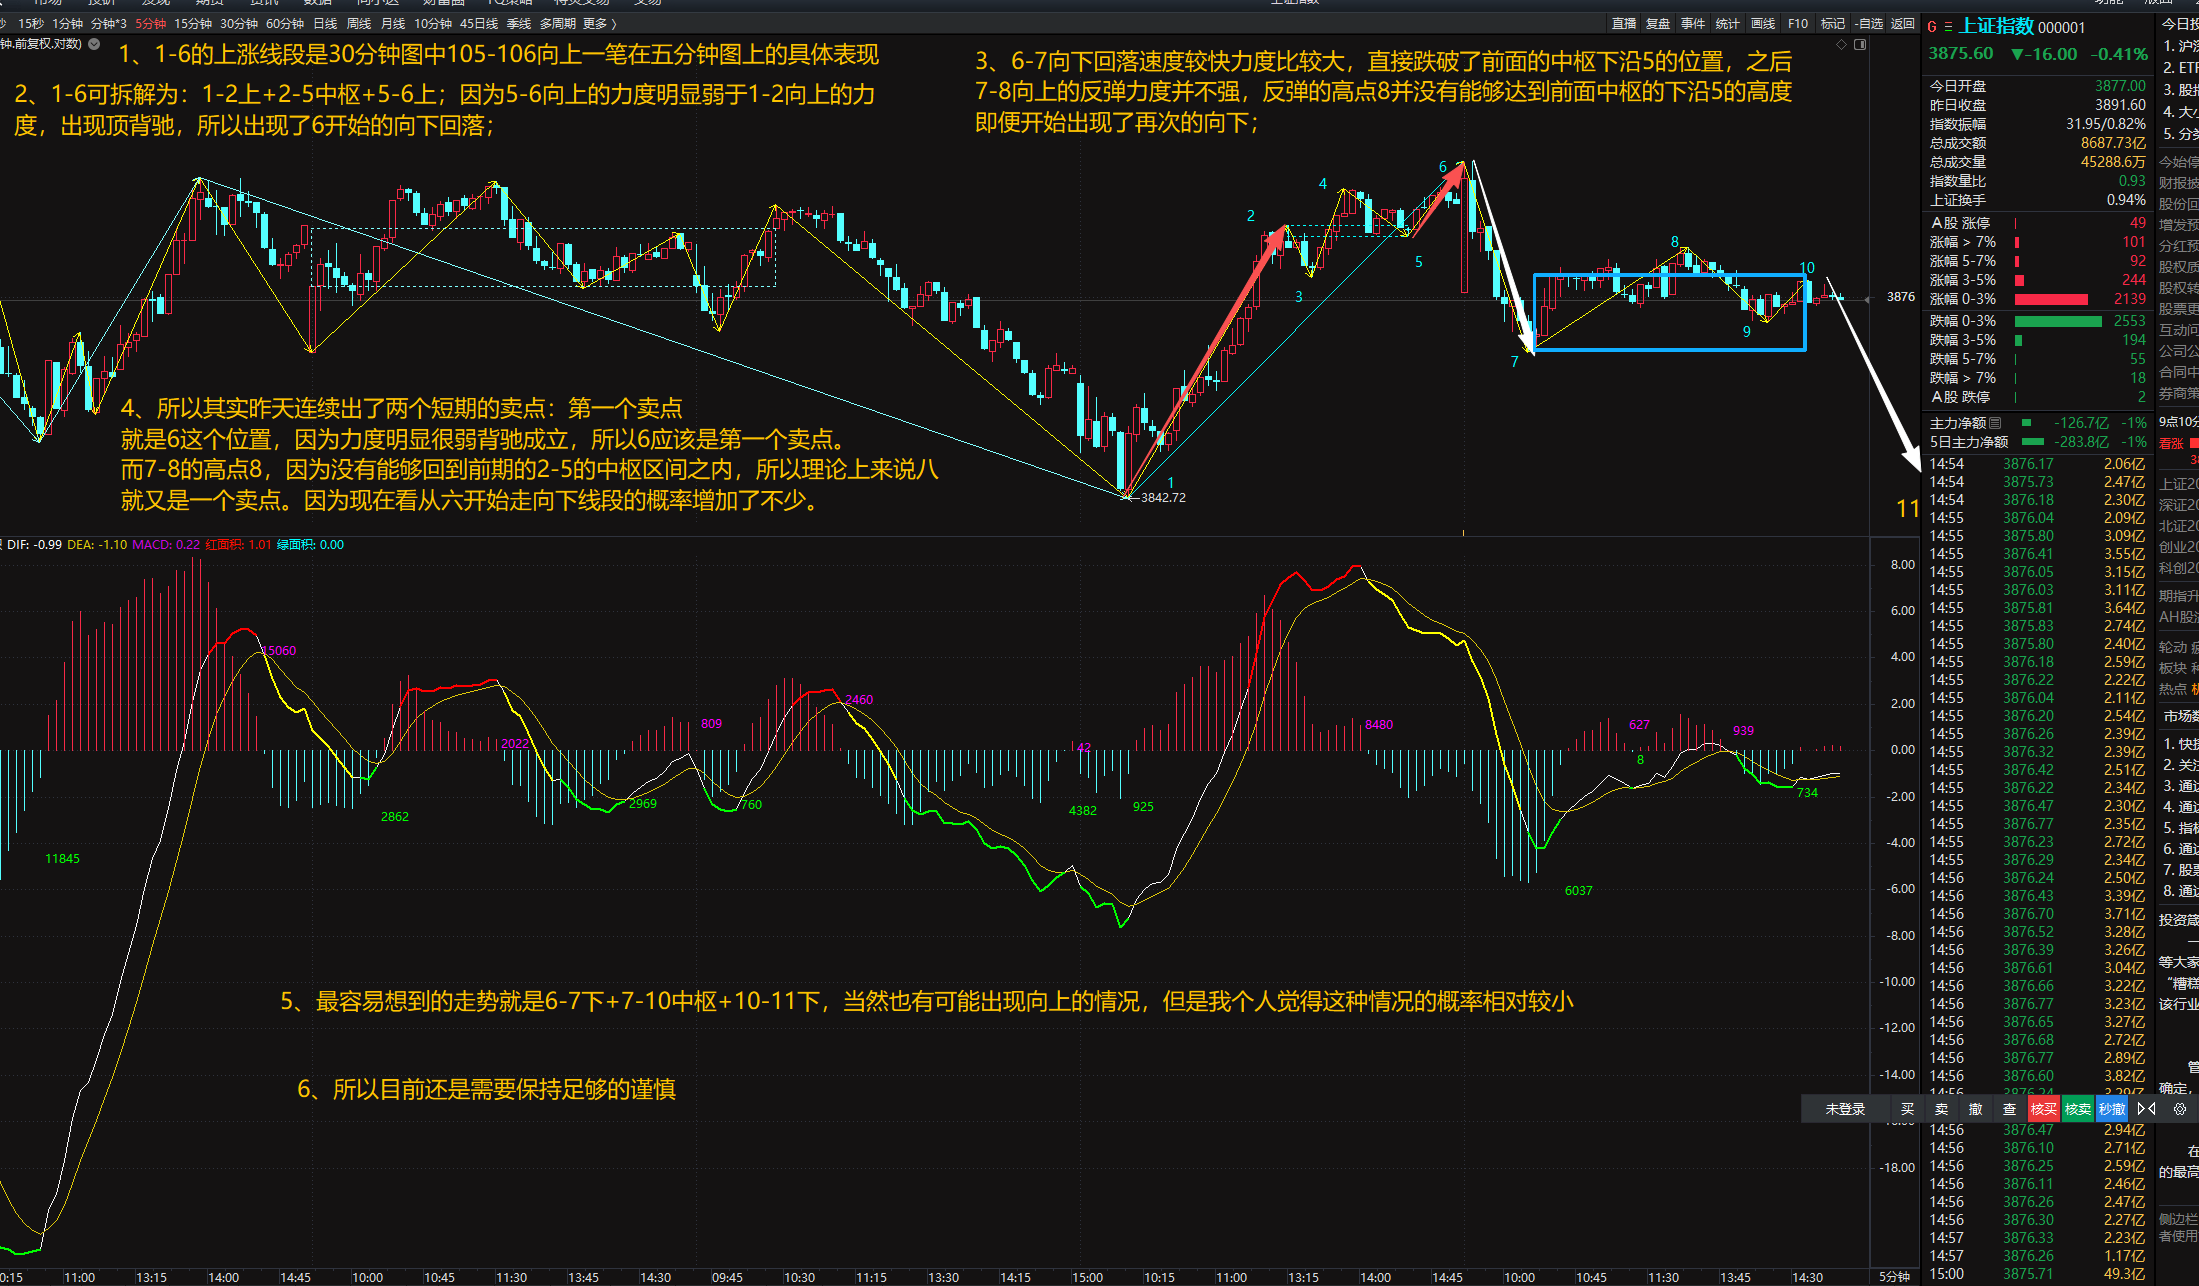This screenshot has height=1286, width=2199.
Task: Click the 未登录 login button
Action: (x=1845, y=1109)
